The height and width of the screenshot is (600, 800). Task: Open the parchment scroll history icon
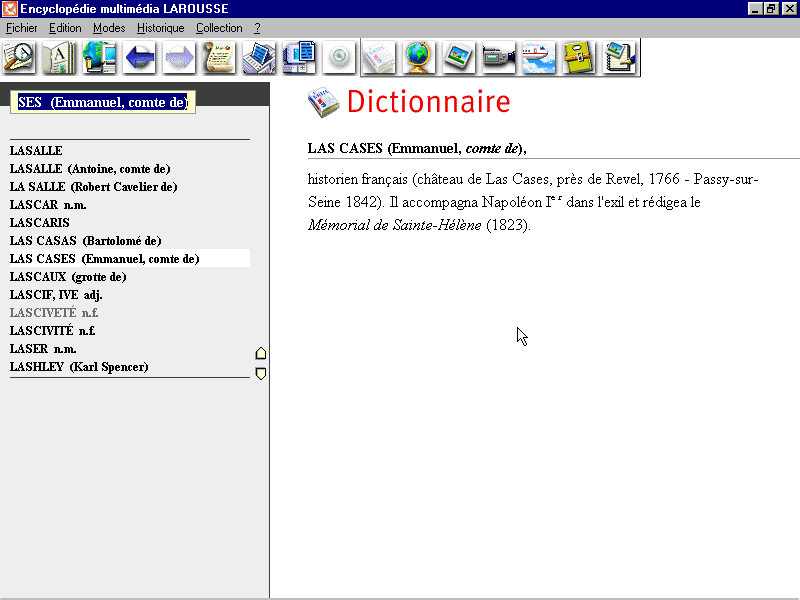tap(219, 57)
